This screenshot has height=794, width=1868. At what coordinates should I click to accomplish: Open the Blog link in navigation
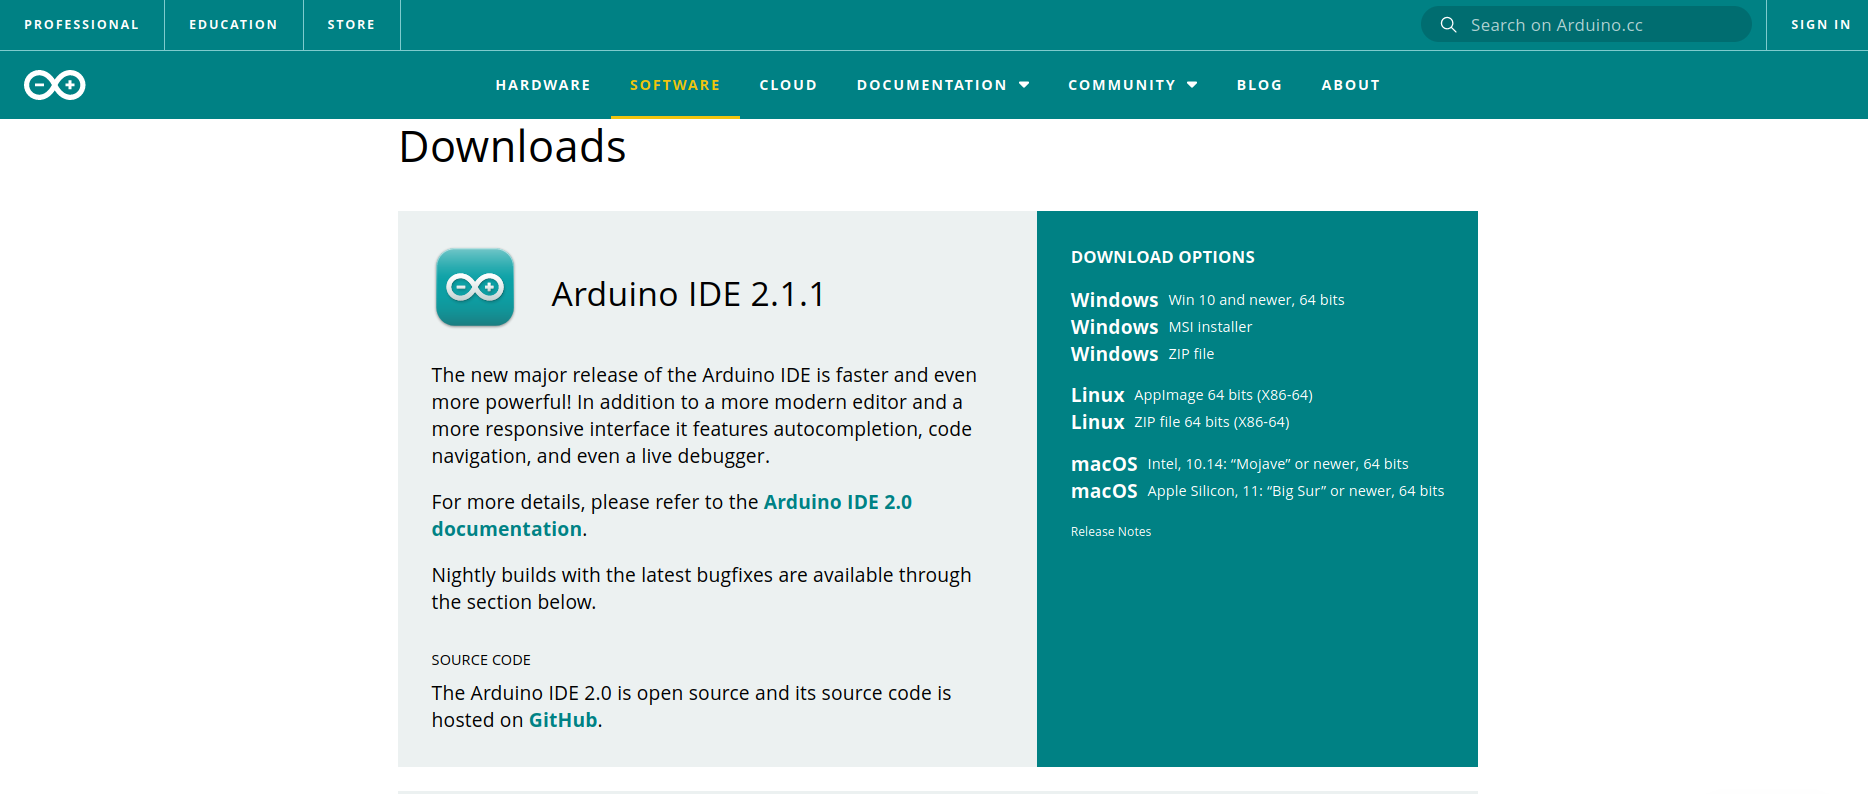point(1259,85)
